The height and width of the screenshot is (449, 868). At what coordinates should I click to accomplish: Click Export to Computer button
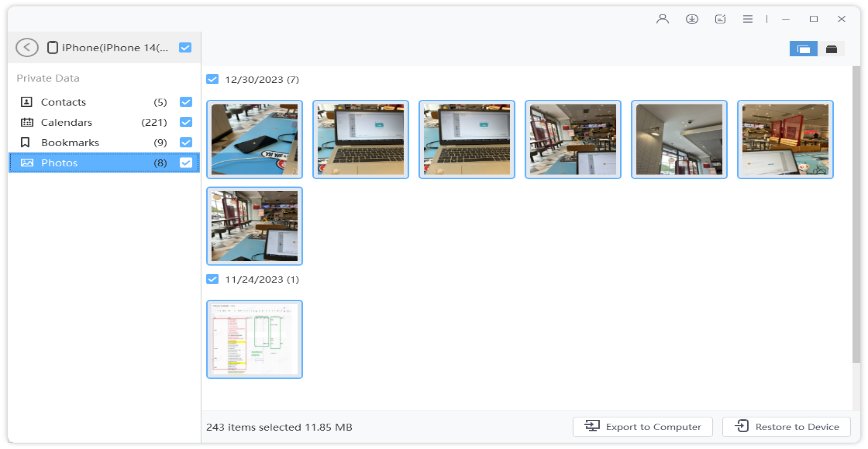[643, 427]
